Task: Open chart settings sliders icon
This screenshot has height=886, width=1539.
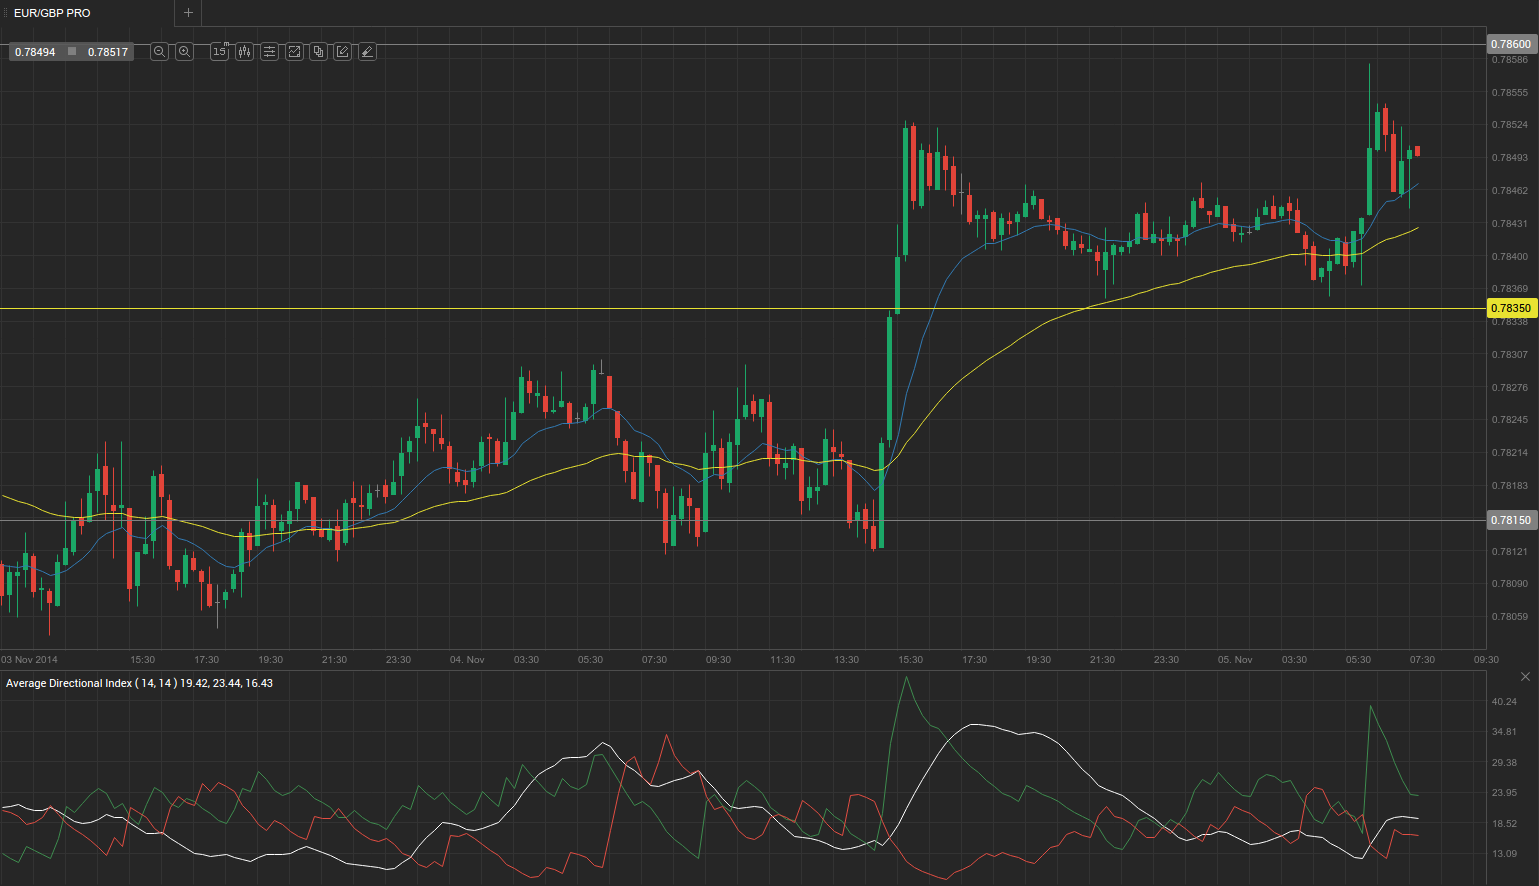Action: coord(269,51)
